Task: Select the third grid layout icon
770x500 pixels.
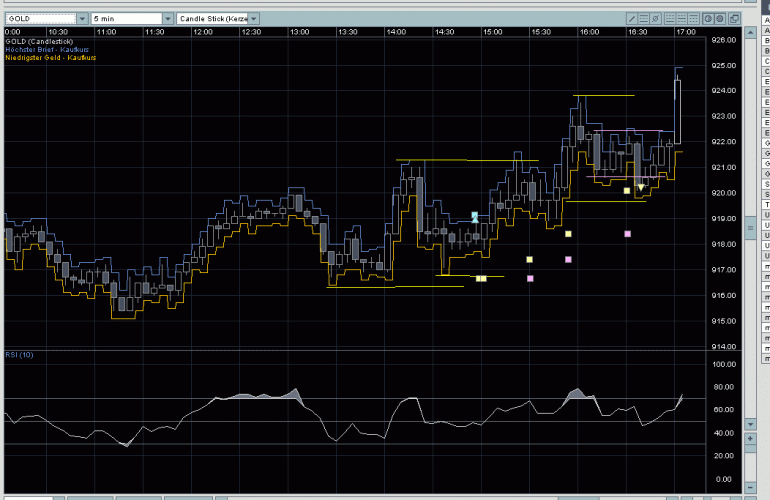Action: pos(694,19)
